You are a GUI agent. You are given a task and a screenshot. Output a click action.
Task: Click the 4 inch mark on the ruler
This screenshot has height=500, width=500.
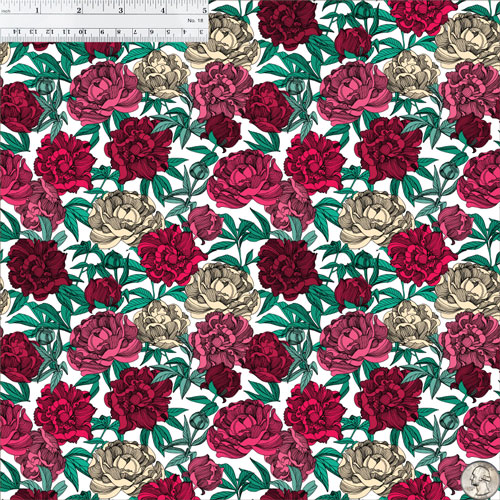163,10
